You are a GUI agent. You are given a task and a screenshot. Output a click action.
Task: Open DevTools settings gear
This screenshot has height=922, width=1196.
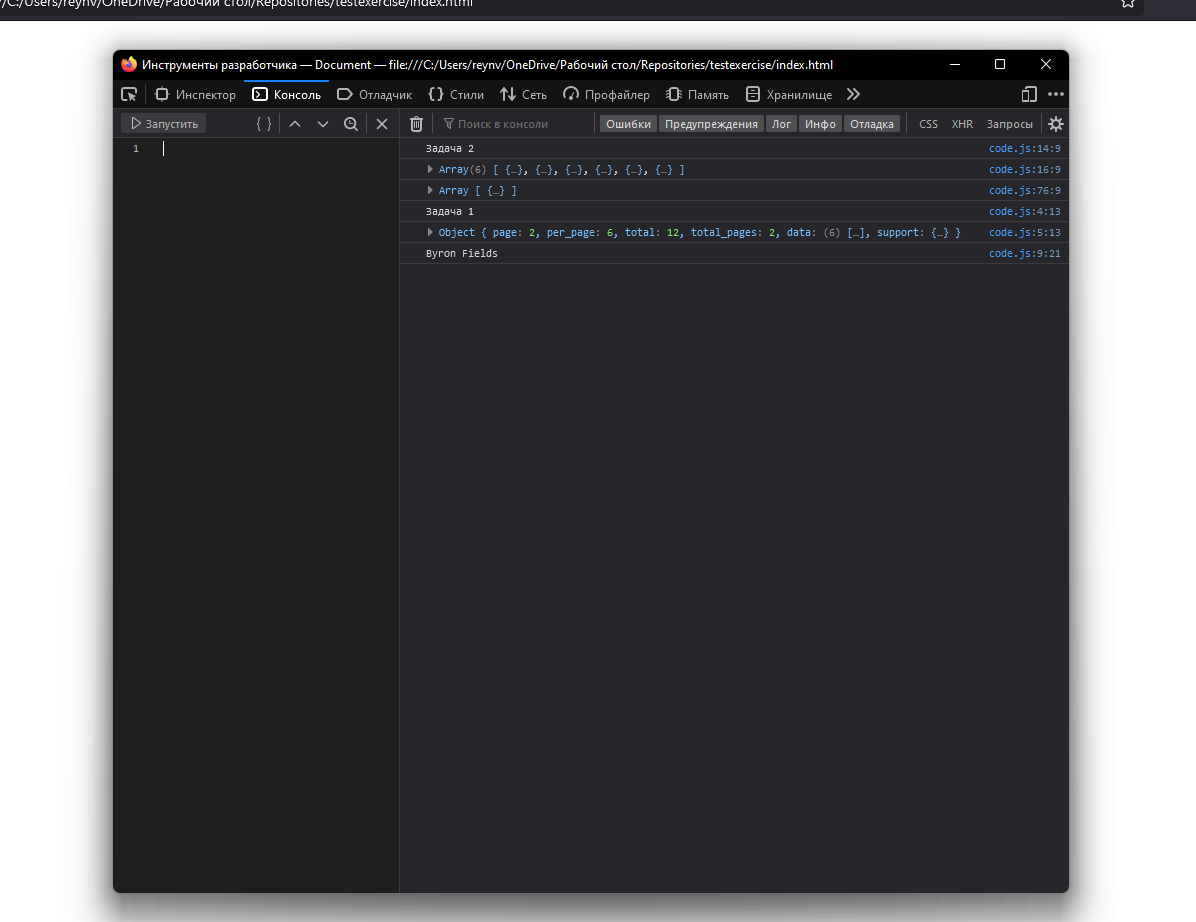point(1055,123)
